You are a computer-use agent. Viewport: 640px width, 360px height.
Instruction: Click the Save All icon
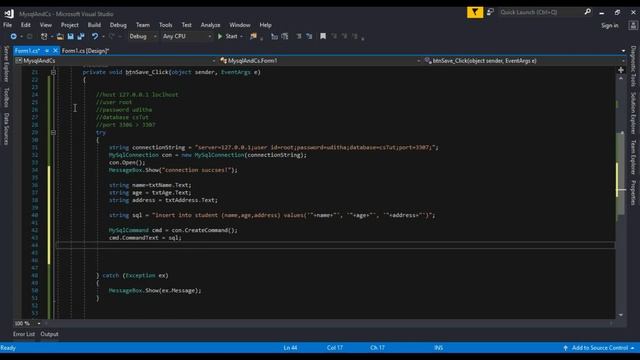pos(81,36)
